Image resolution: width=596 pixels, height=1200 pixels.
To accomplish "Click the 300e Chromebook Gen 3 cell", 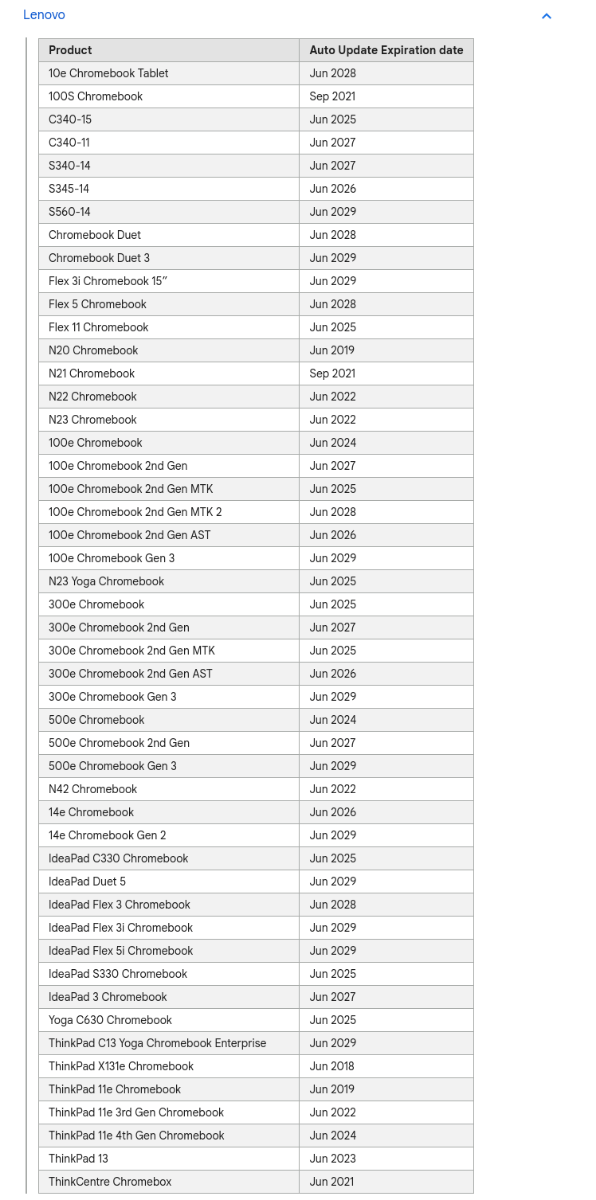I will 168,696.
